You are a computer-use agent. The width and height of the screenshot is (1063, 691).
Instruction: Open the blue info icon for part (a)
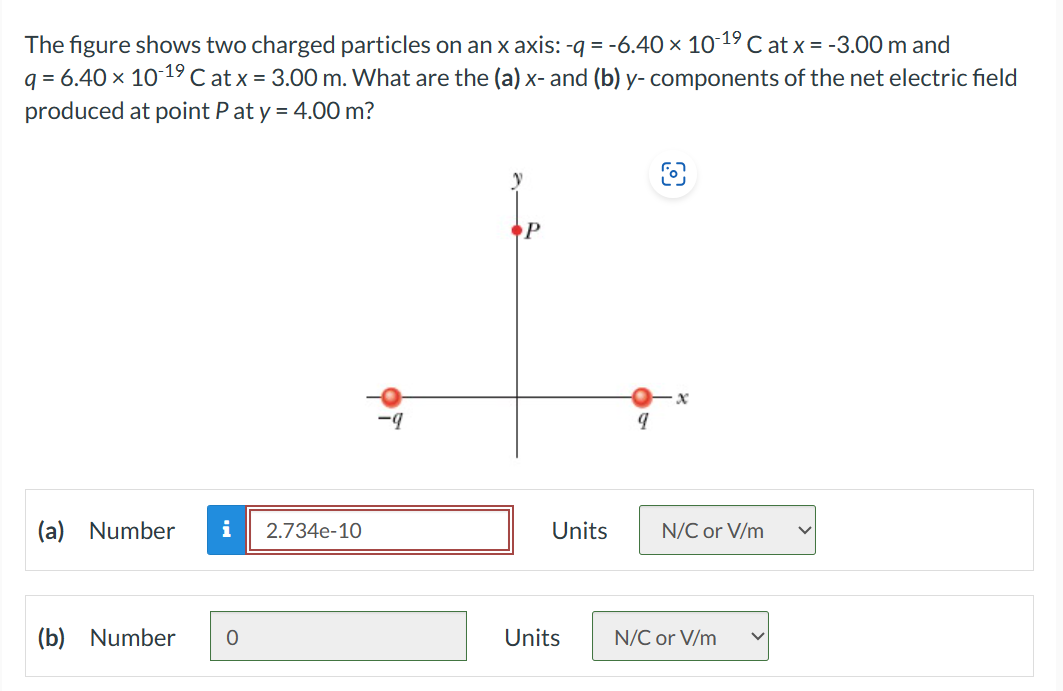226,531
